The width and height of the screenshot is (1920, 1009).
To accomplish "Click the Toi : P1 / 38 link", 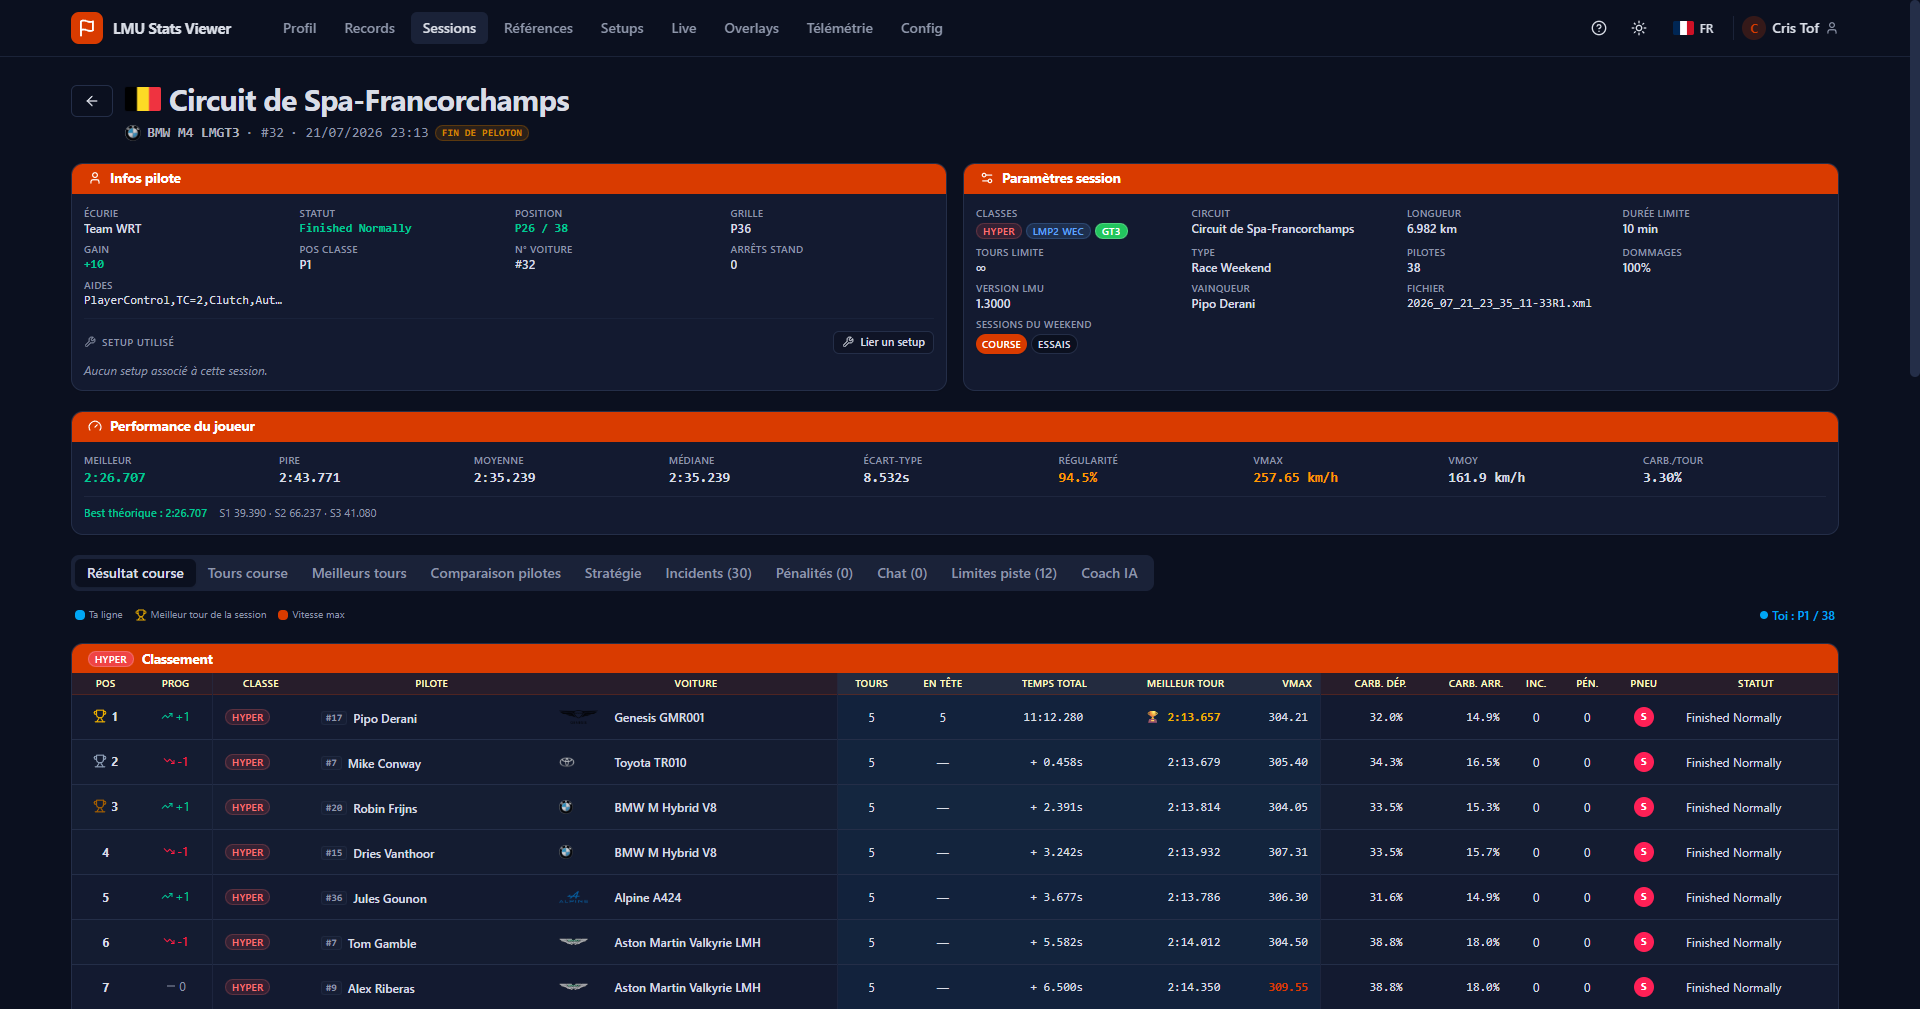I will [1797, 615].
